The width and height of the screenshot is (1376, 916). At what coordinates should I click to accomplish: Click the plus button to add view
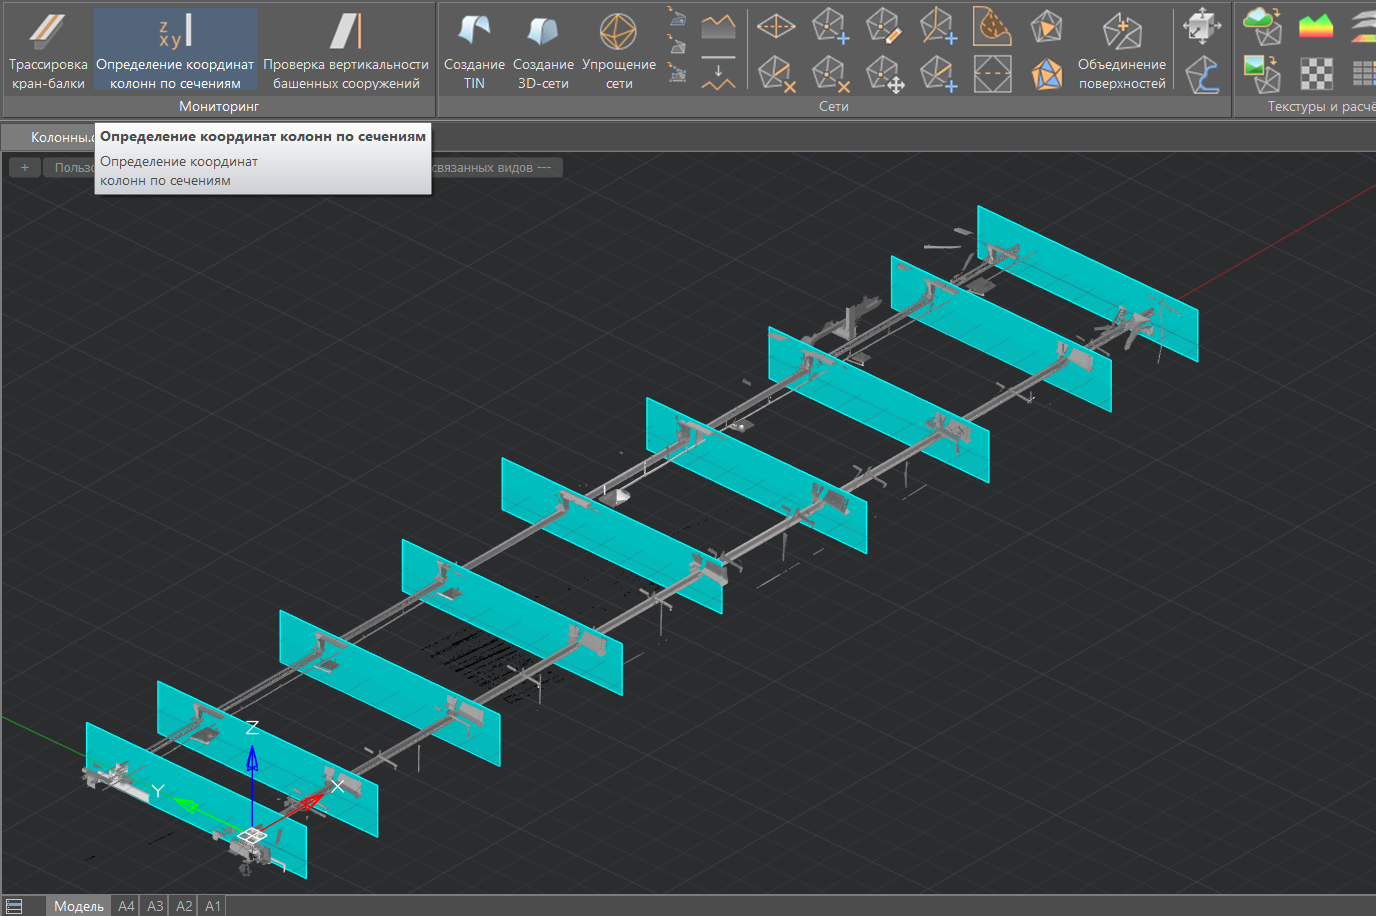[25, 168]
